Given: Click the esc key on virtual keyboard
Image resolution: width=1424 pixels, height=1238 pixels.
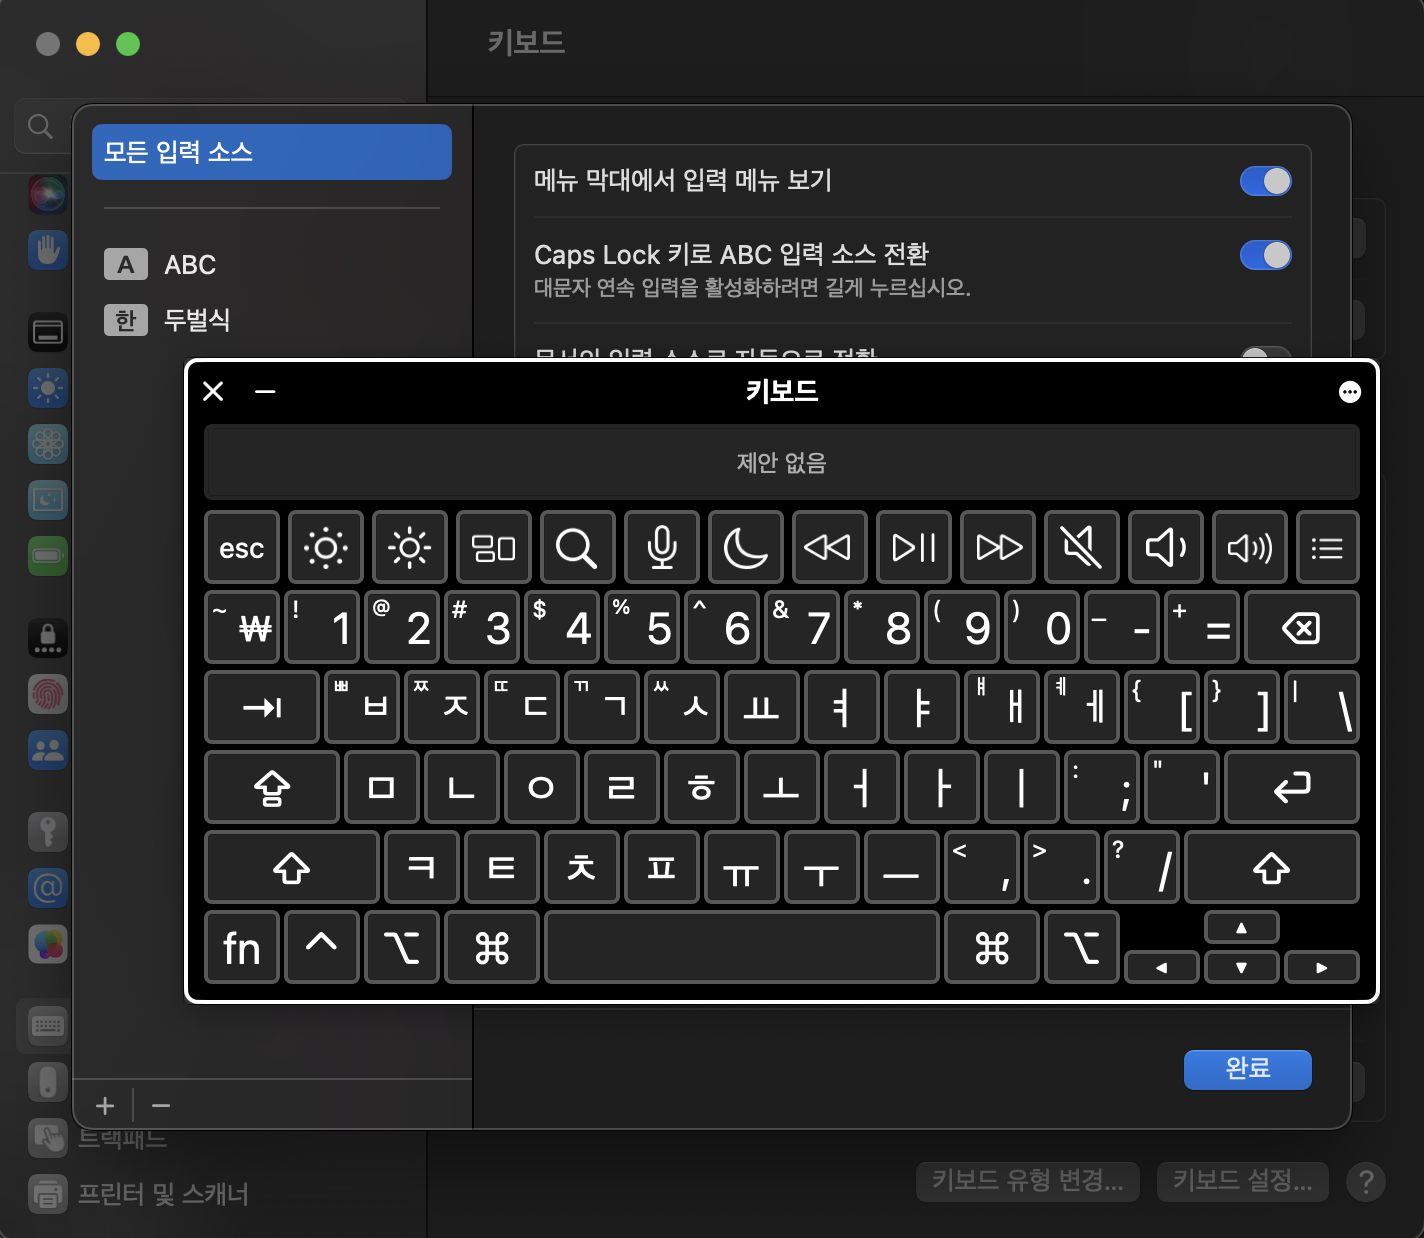Looking at the screenshot, I should coord(242,547).
